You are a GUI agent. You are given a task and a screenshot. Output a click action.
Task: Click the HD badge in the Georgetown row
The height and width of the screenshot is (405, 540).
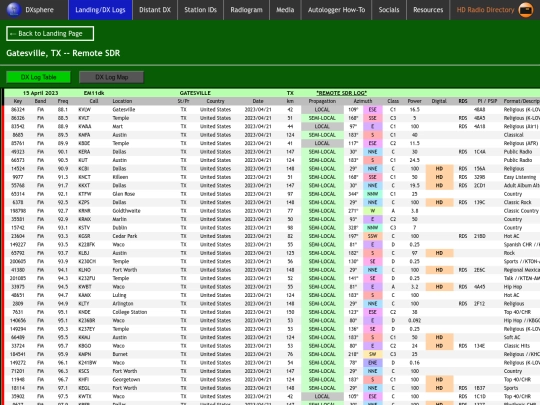439,380
